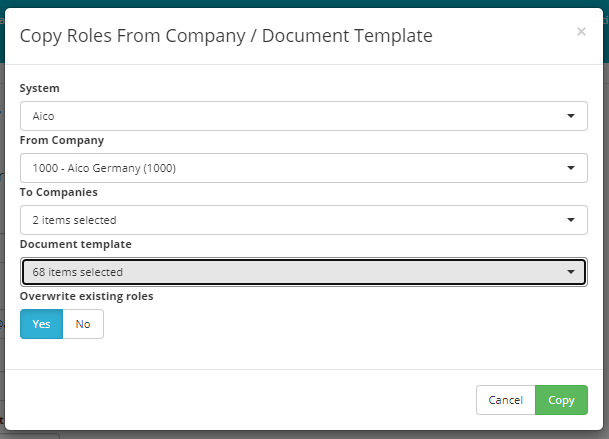This screenshot has height=439, width=609.
Task: Click the System dropdown arrow icon
Action: coord(571,116)
